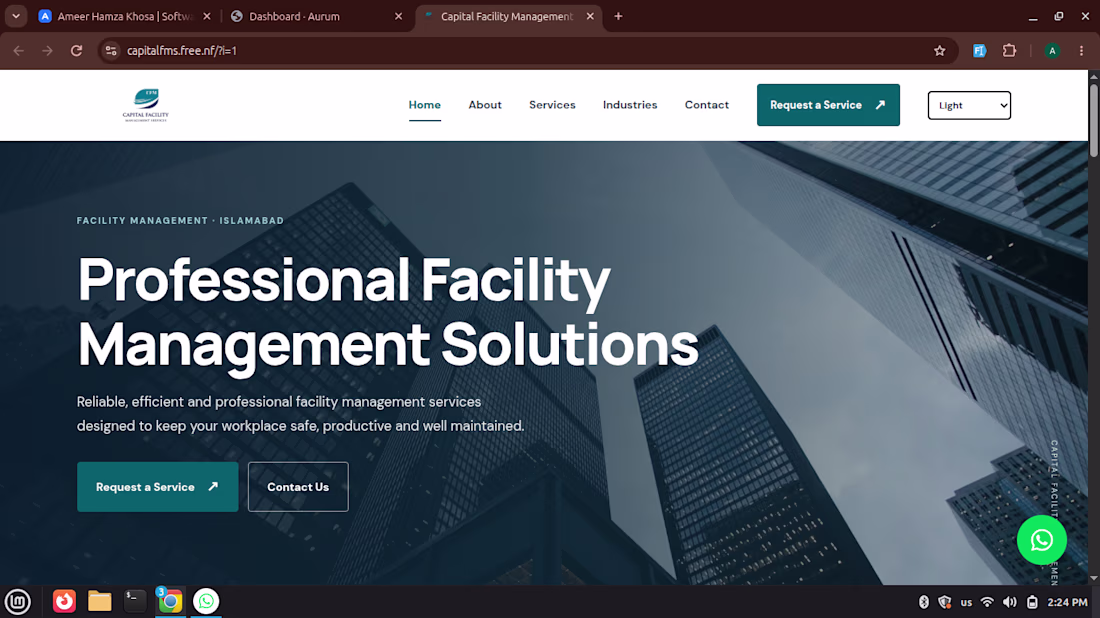This screenshot has height=618, width=1100.
Task: Open the browser Extensions puzzle icon
Action: (x=1009, y=51)
